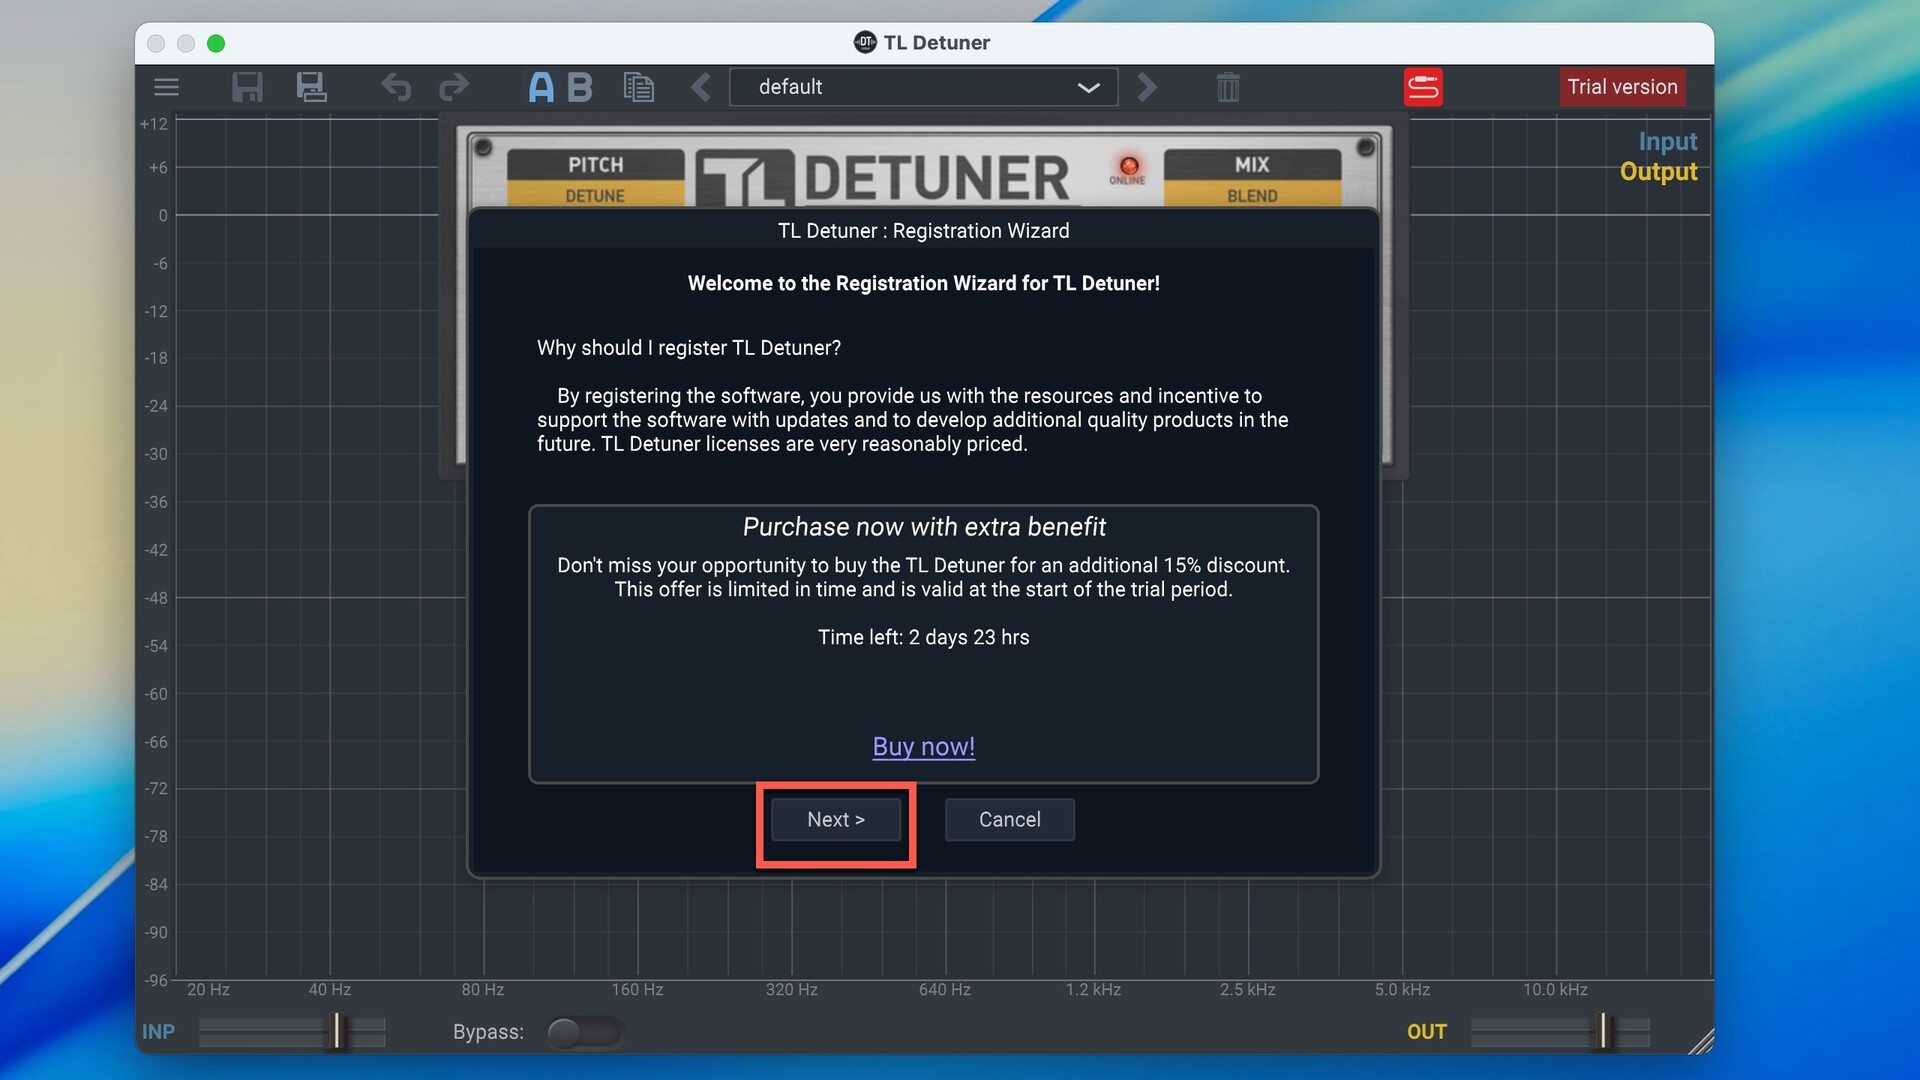Open the Buy now! link
This screenshot has width=1920, height=1080.
pos(923,747)
